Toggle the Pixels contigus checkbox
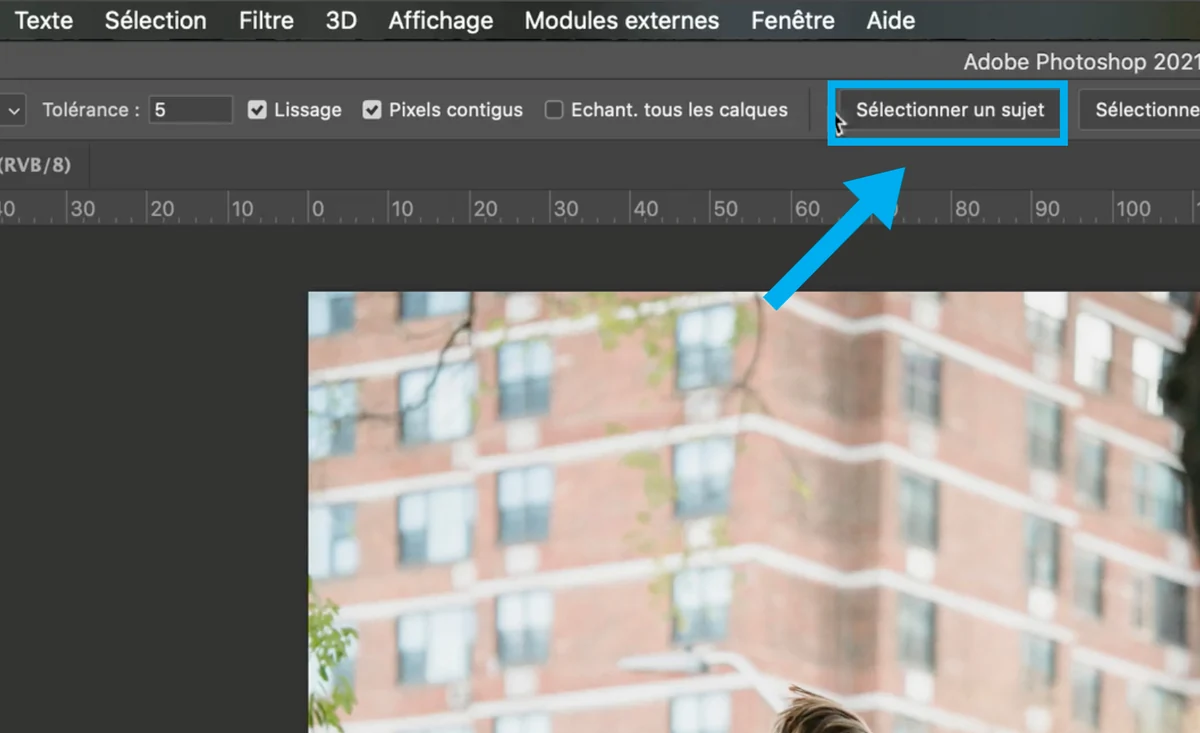Image resolution: width=1200 pixels, height=733 pixels. point(372,110)
